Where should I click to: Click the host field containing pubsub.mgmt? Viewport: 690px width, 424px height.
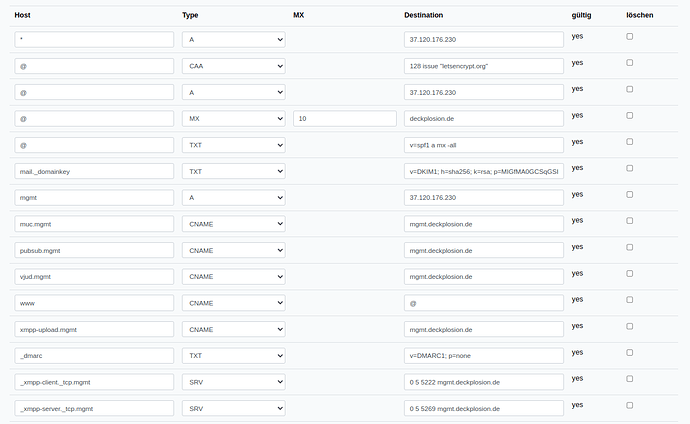[x=94, y=250]
